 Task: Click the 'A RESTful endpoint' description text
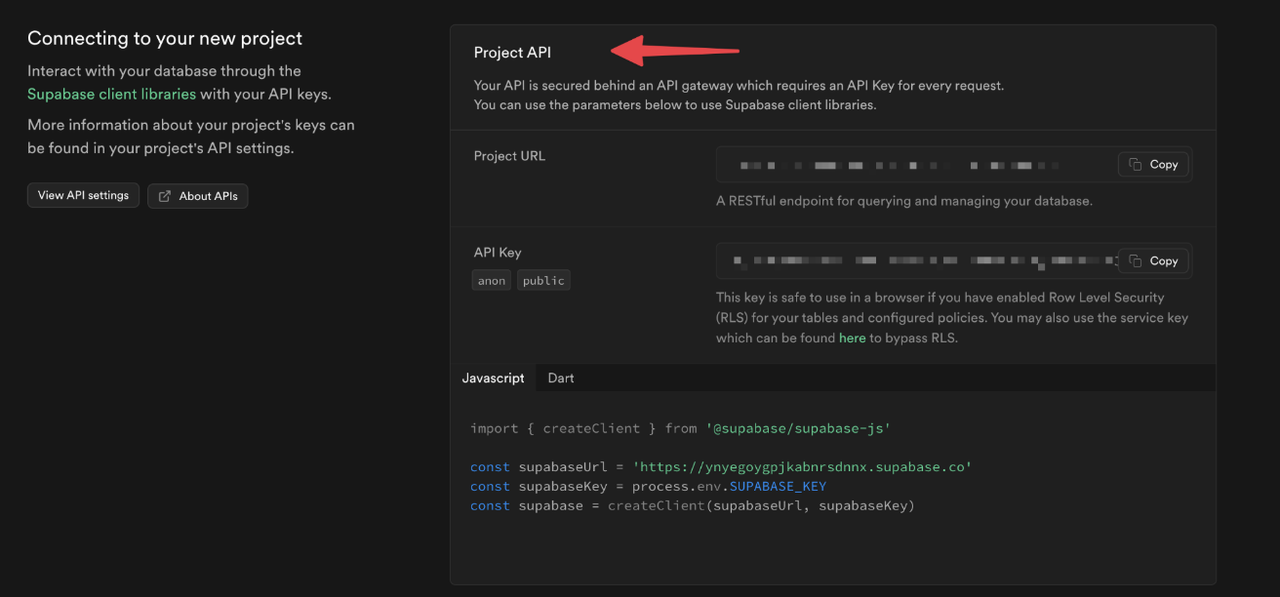click(x=904, y=201)
